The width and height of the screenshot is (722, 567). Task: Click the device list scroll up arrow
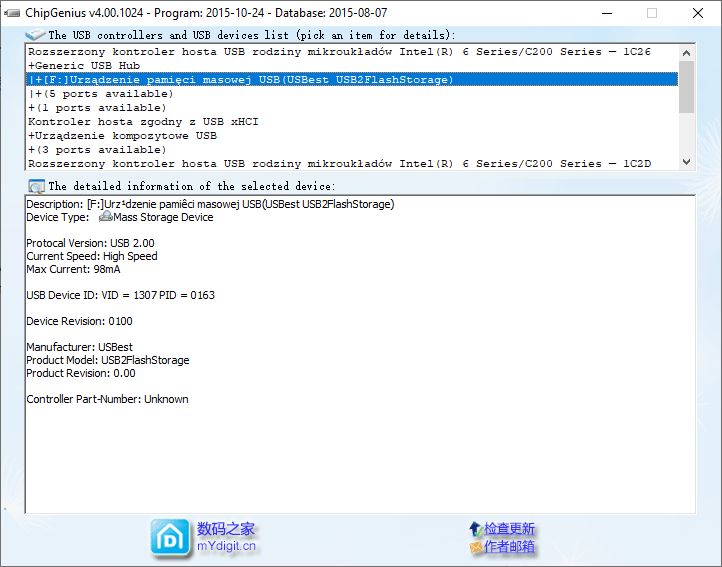coord(686,53)
